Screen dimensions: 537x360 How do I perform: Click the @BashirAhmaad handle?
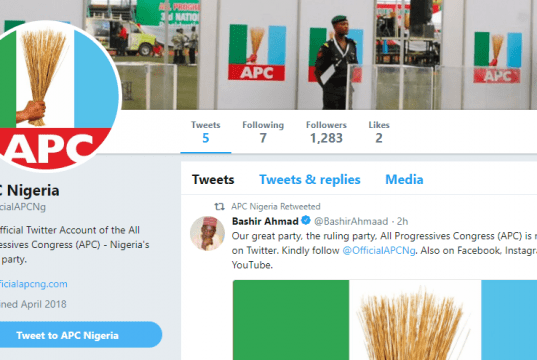coord(351,221)
